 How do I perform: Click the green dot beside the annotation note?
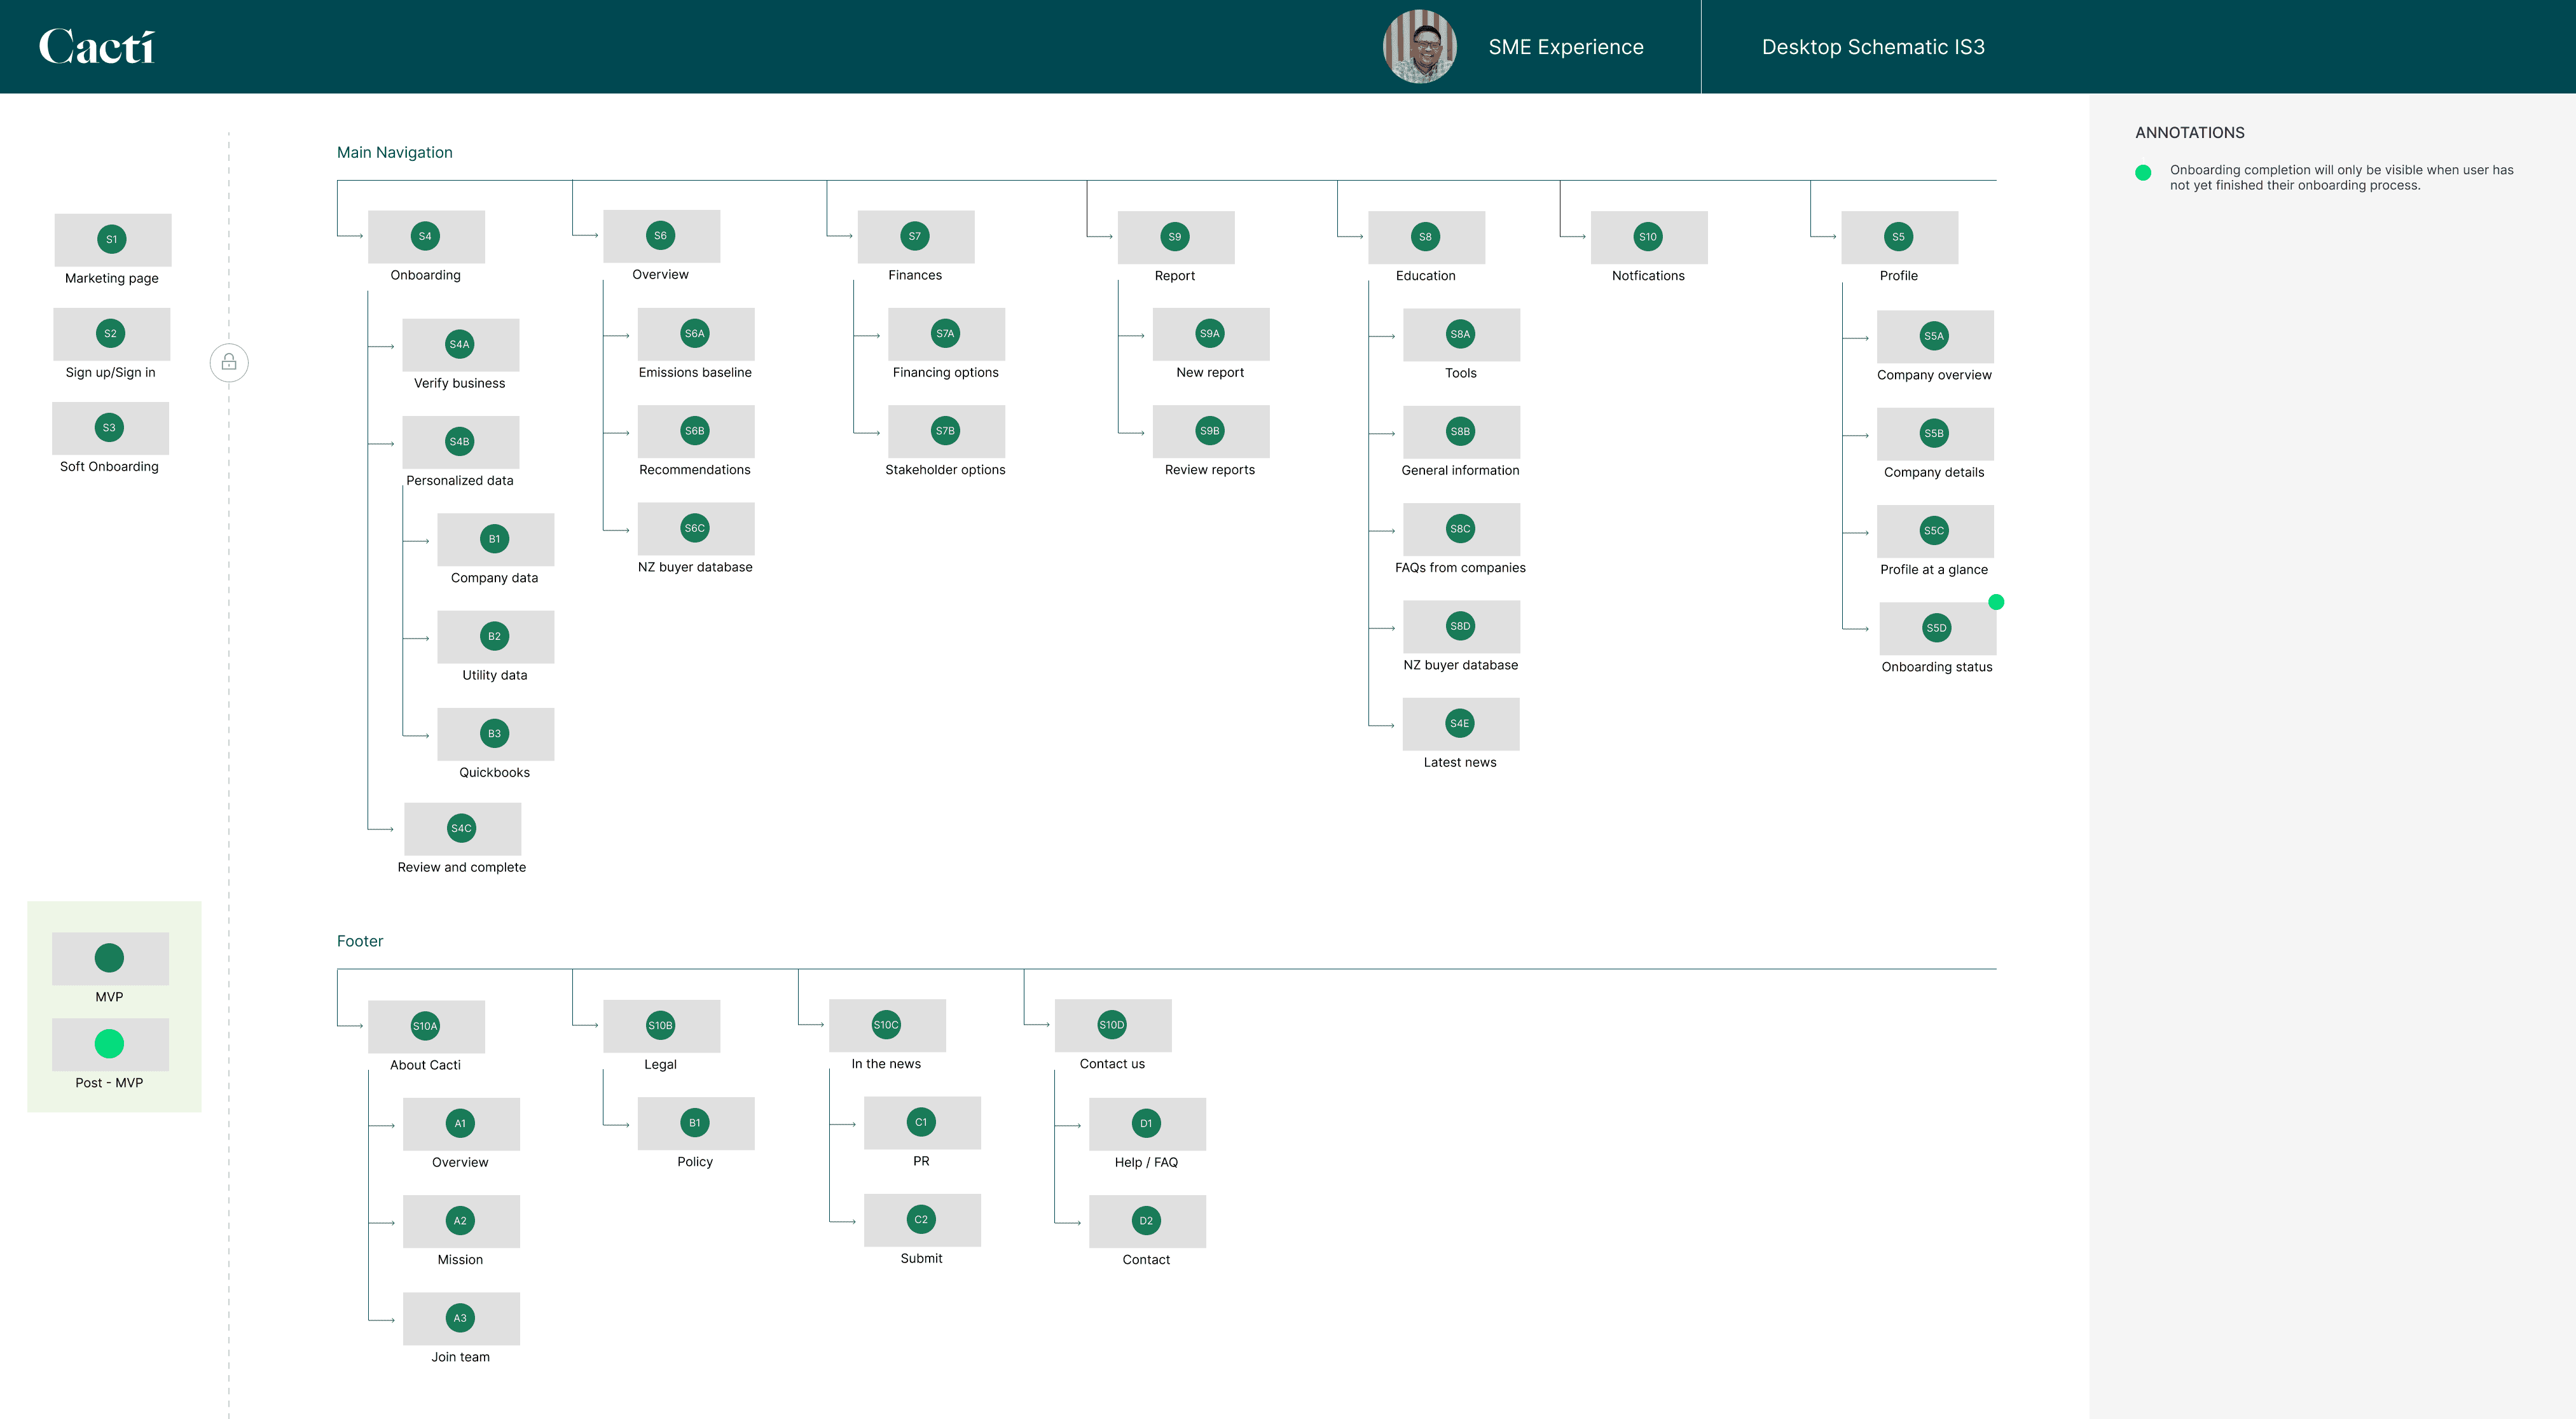coord(2143,172)
